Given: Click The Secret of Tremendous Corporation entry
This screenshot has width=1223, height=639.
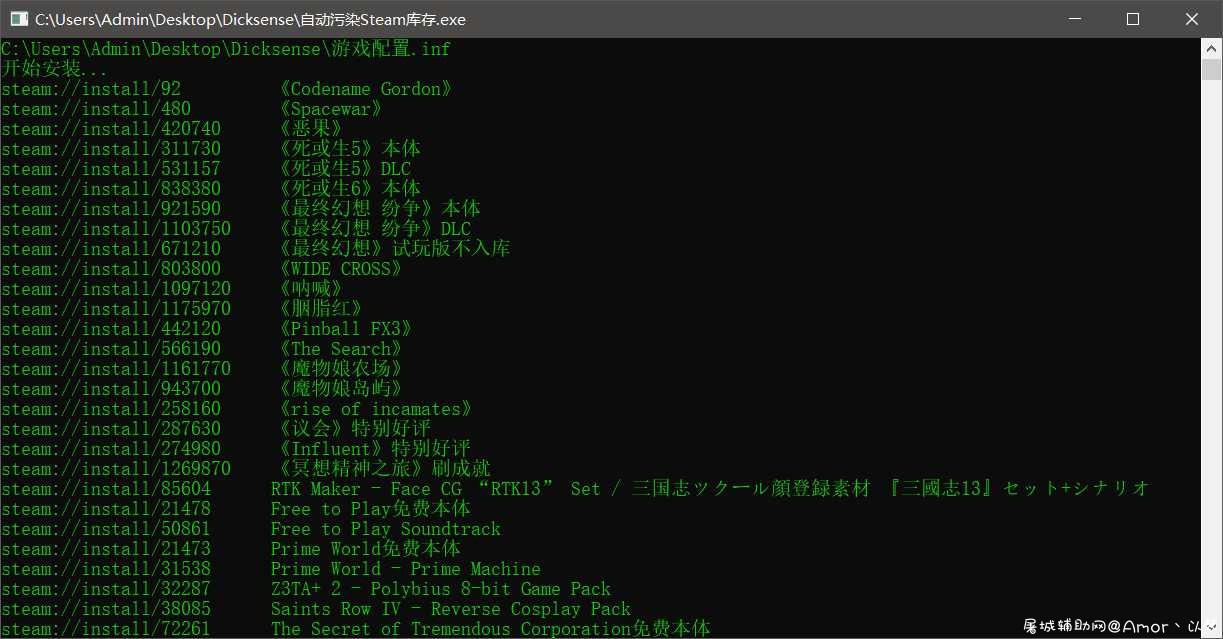Looking at the screenshot, I should click(491, 629).
